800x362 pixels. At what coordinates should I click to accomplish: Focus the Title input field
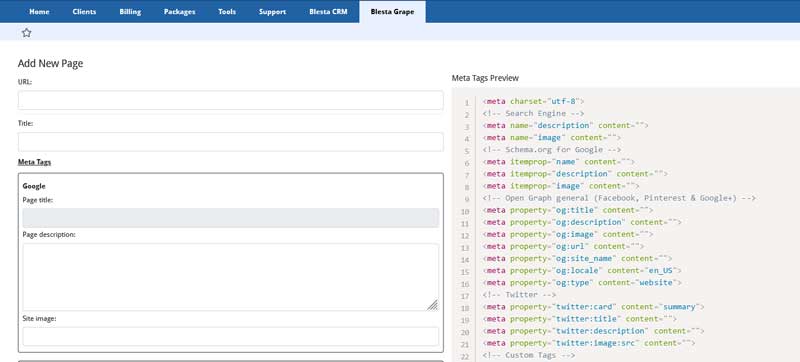click(231, 142)
